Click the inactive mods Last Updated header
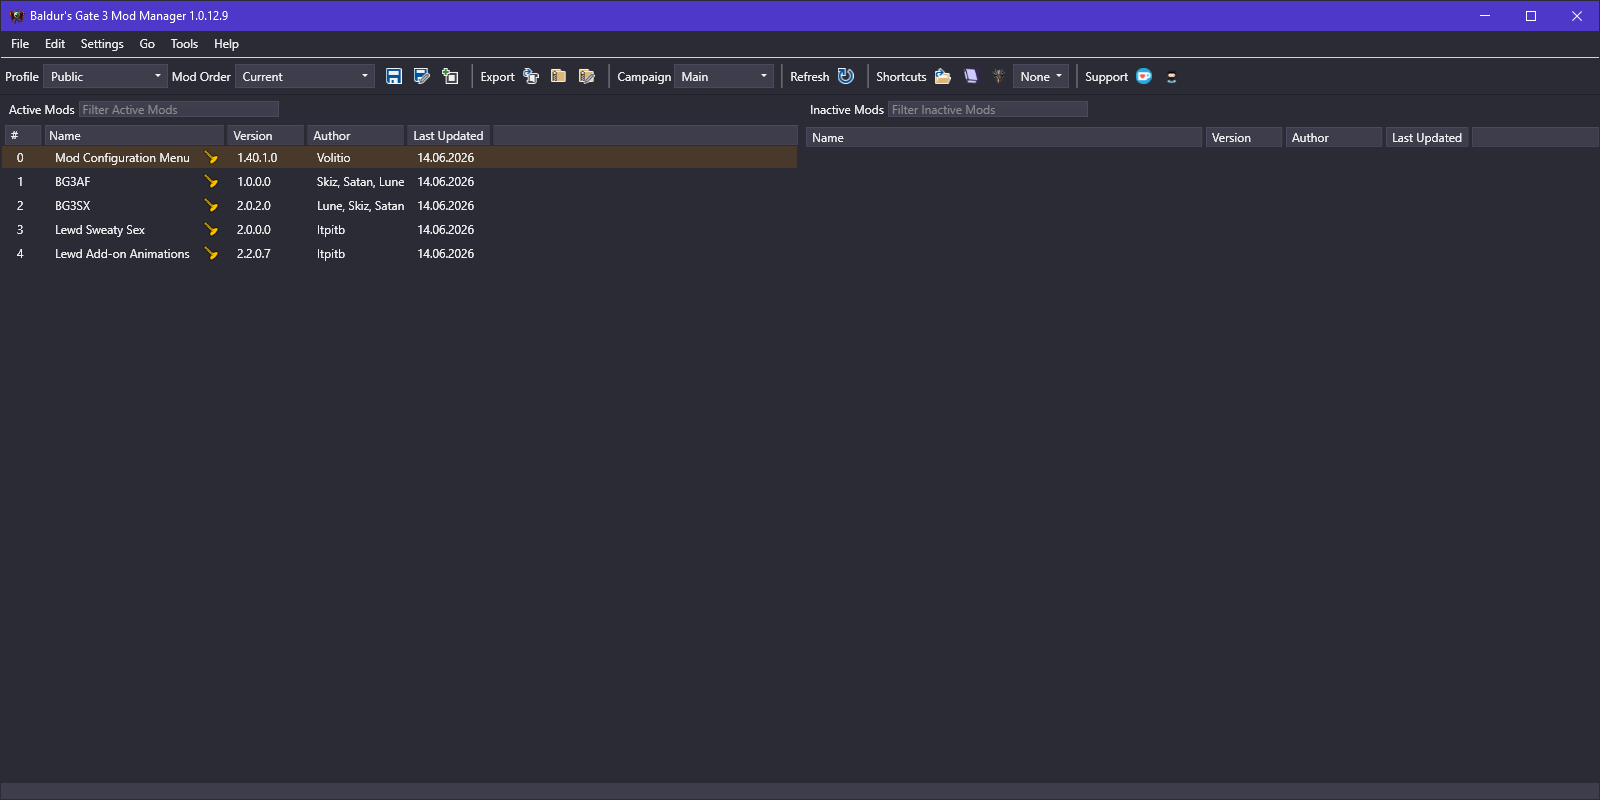The image size is (1600, 800). [1427, 138]
